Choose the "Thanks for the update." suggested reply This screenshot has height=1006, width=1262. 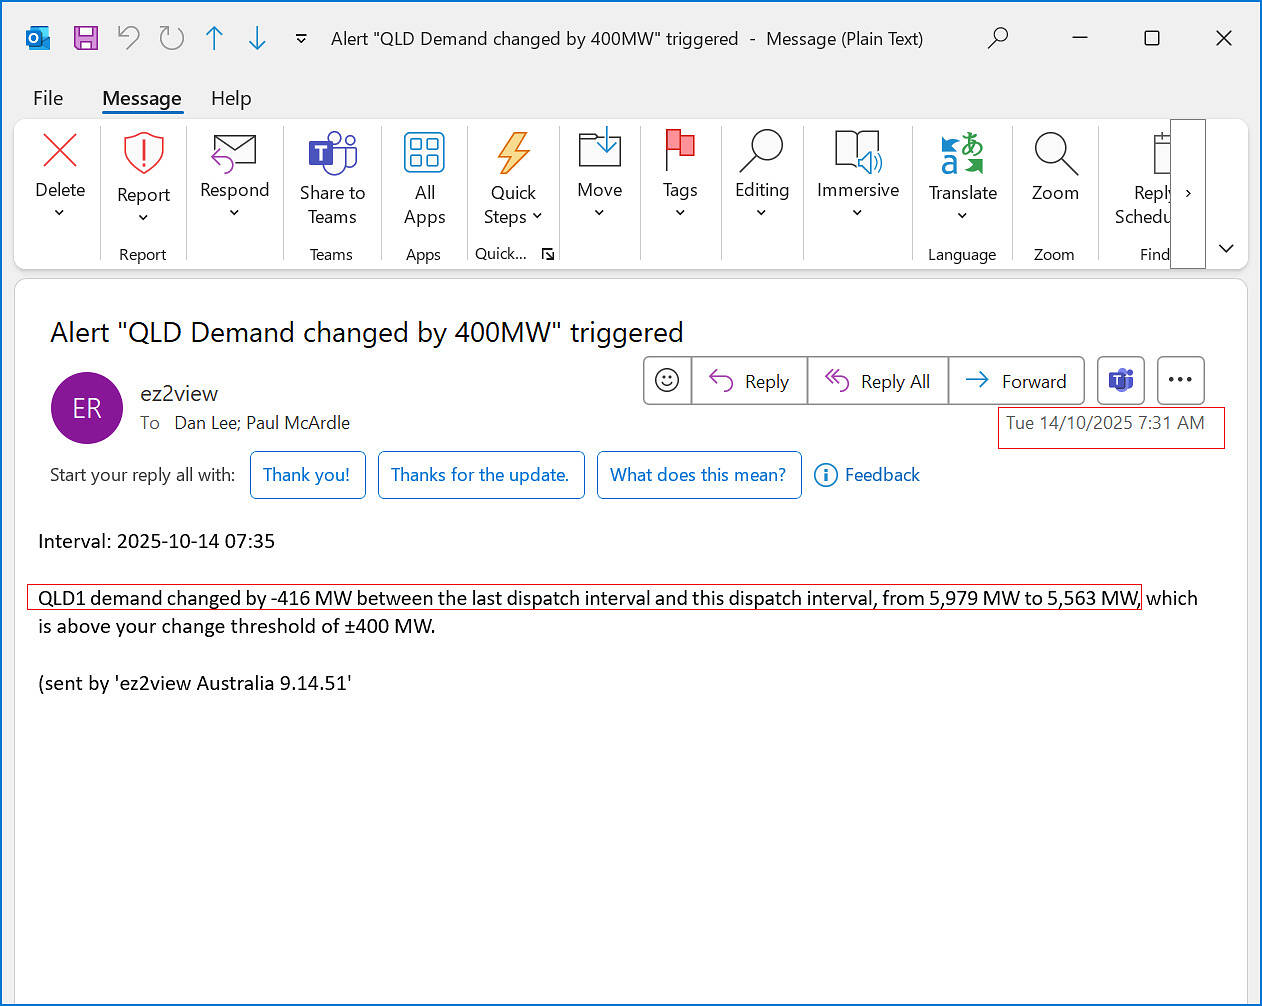tap(480, 475)
